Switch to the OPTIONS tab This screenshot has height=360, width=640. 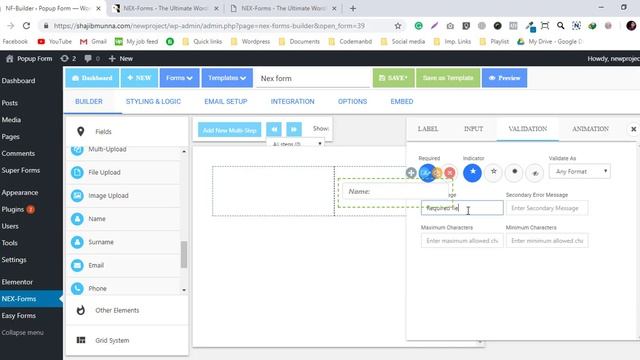pyautogui.click(x=352, y=102)
